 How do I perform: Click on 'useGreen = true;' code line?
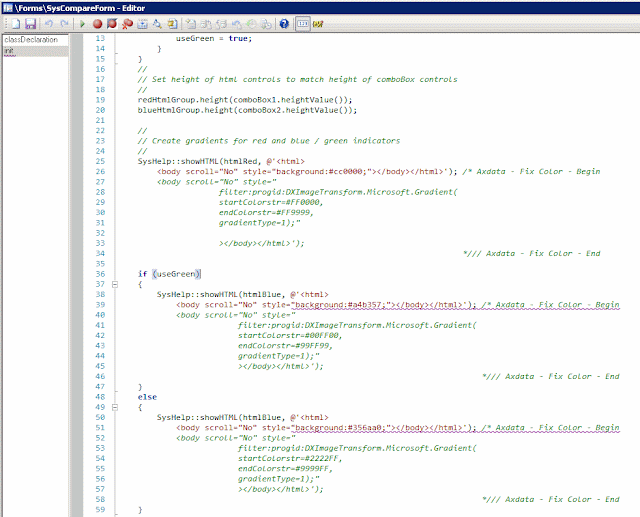214,38
